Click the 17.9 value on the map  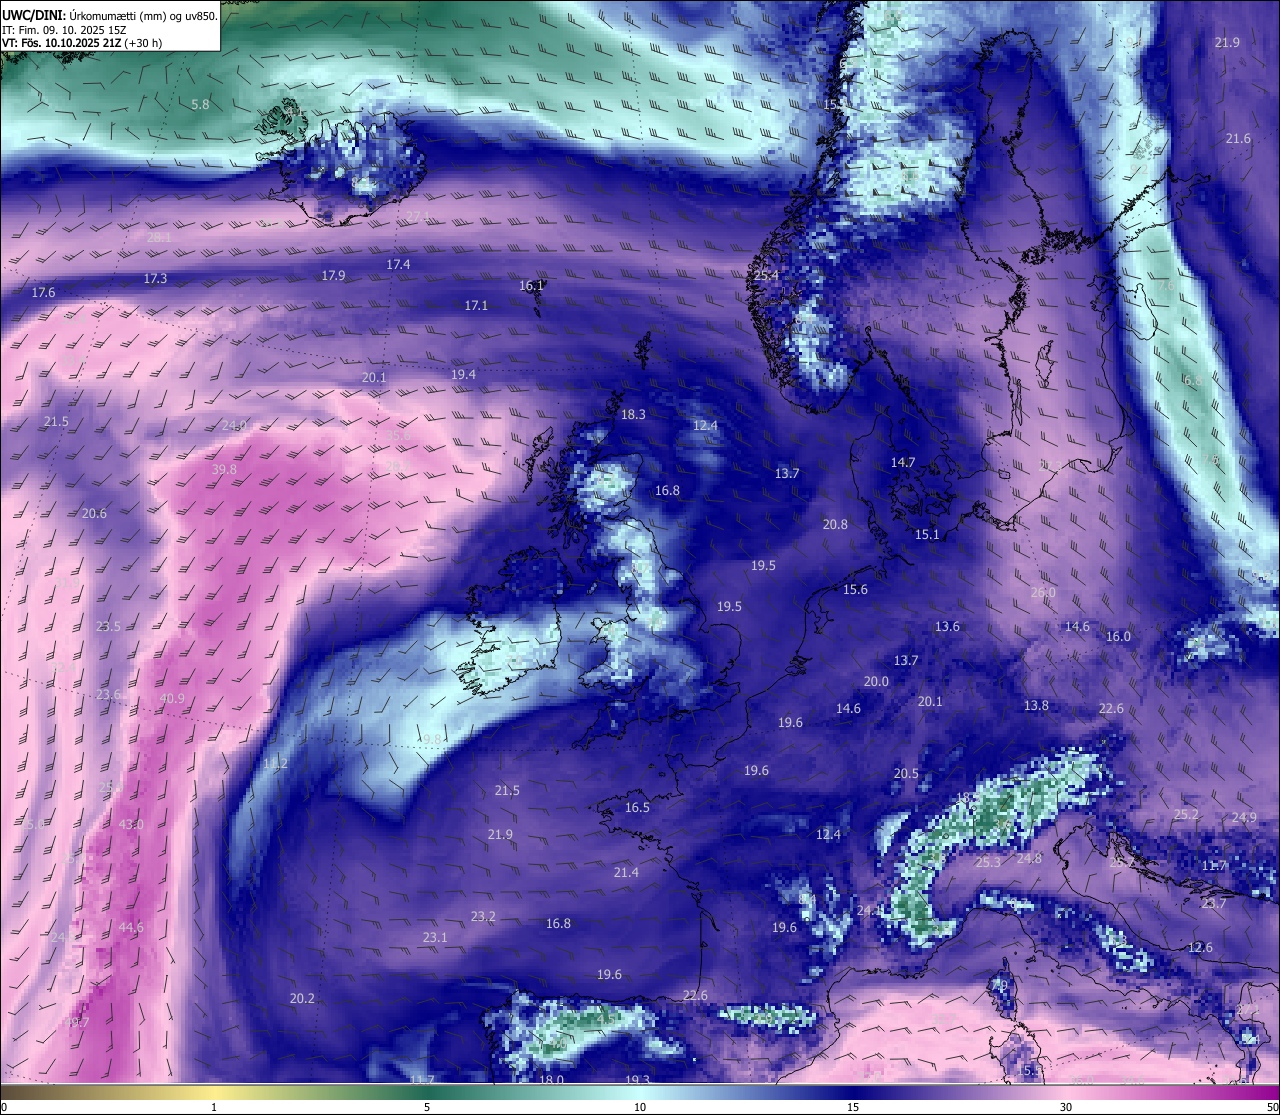point(333,275)
